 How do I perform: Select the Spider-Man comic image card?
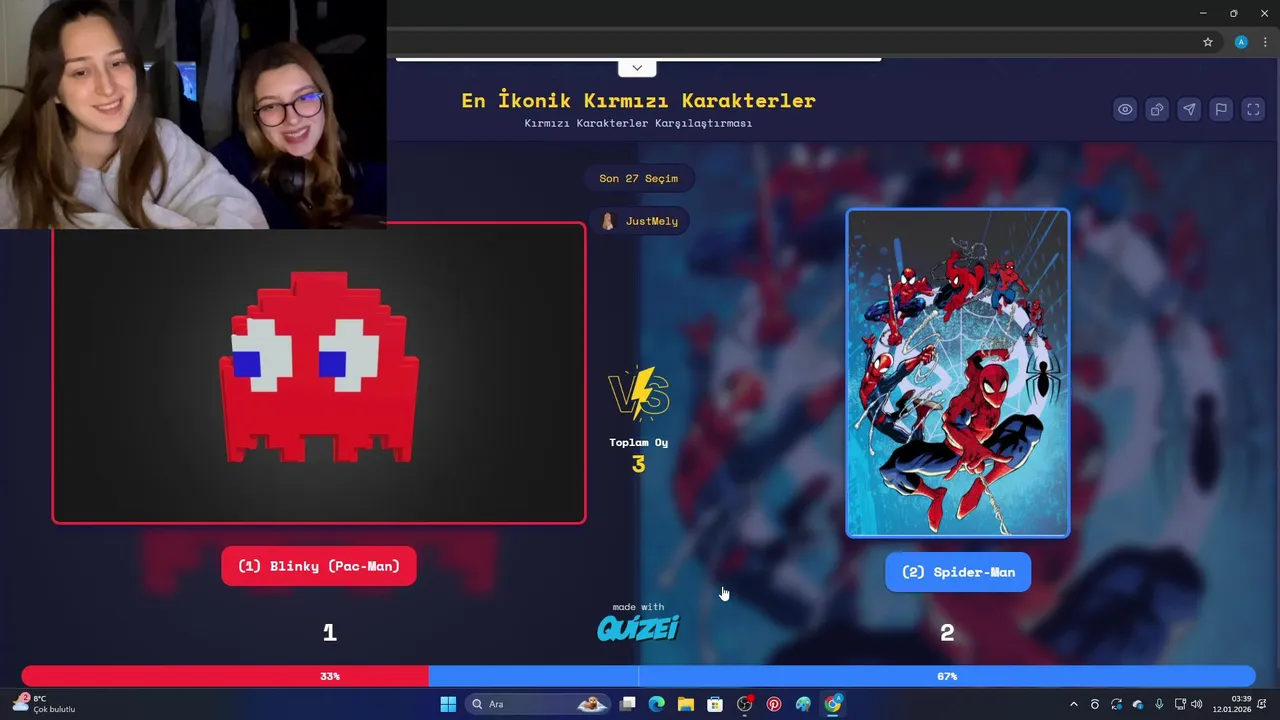point(958,373)
